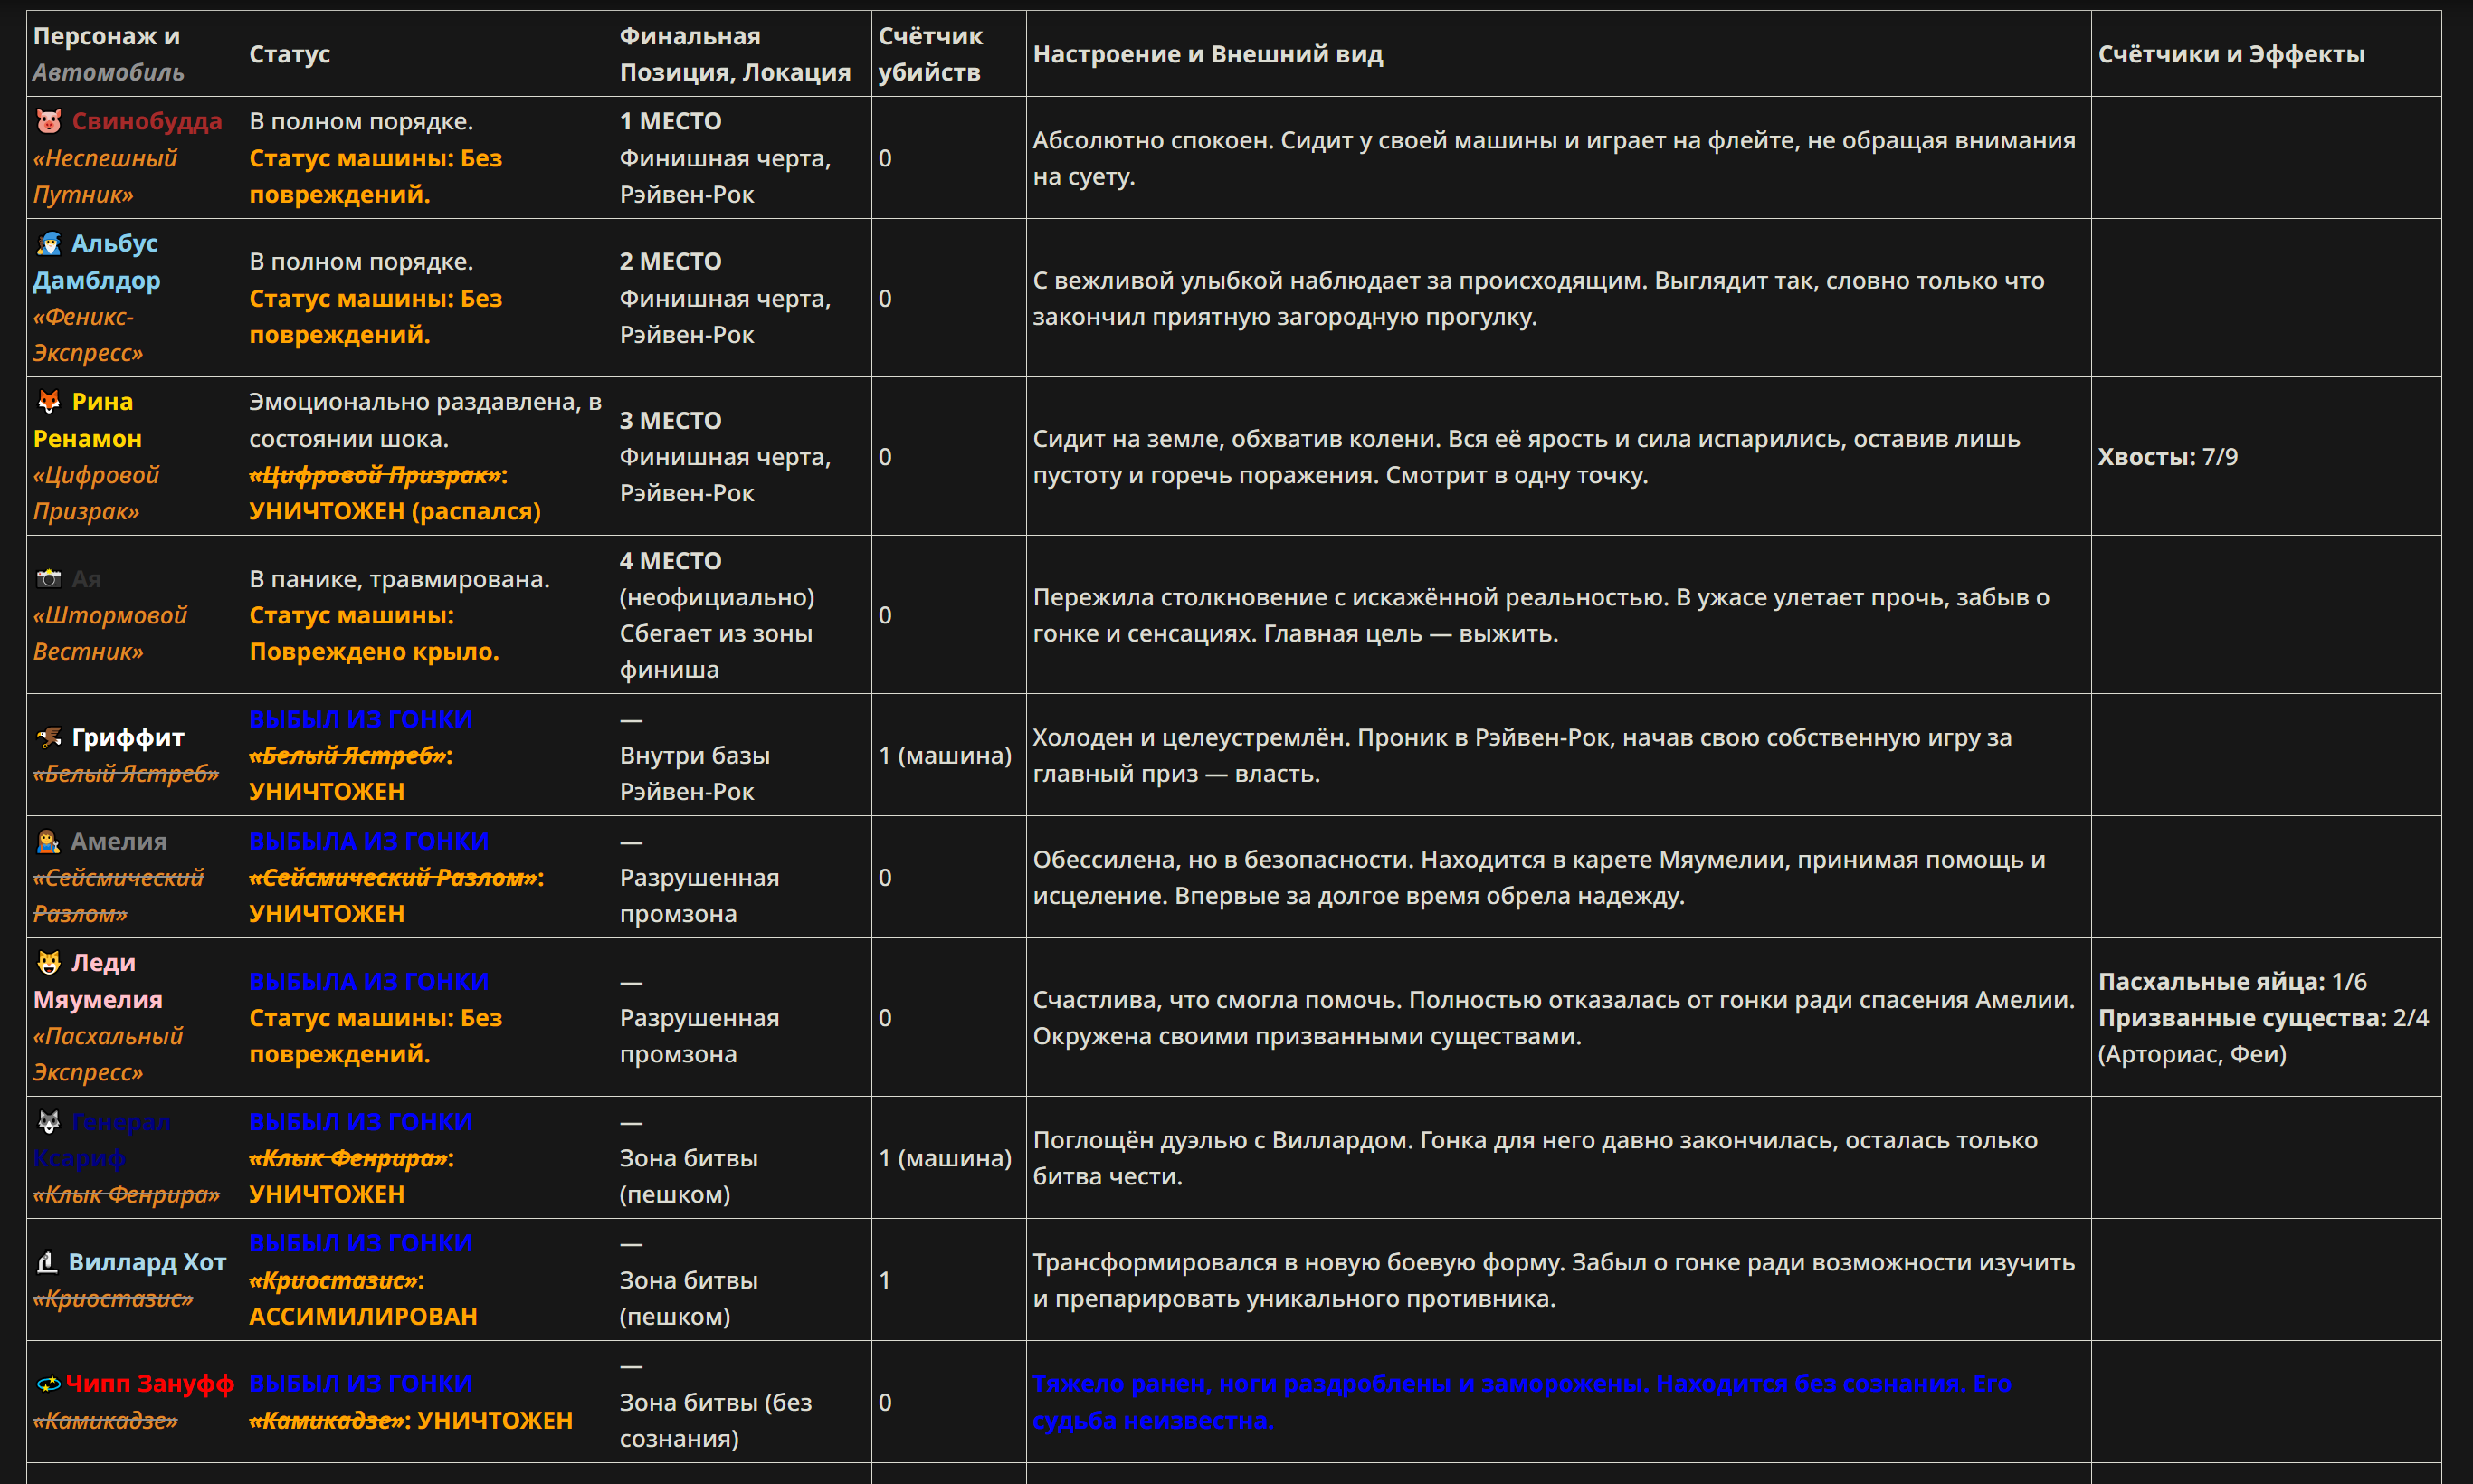Click «Призванные существа: 2/4» counter
Image resolution: width=2473 pixels, height=1484 pixels.
coord(2263,1018)
